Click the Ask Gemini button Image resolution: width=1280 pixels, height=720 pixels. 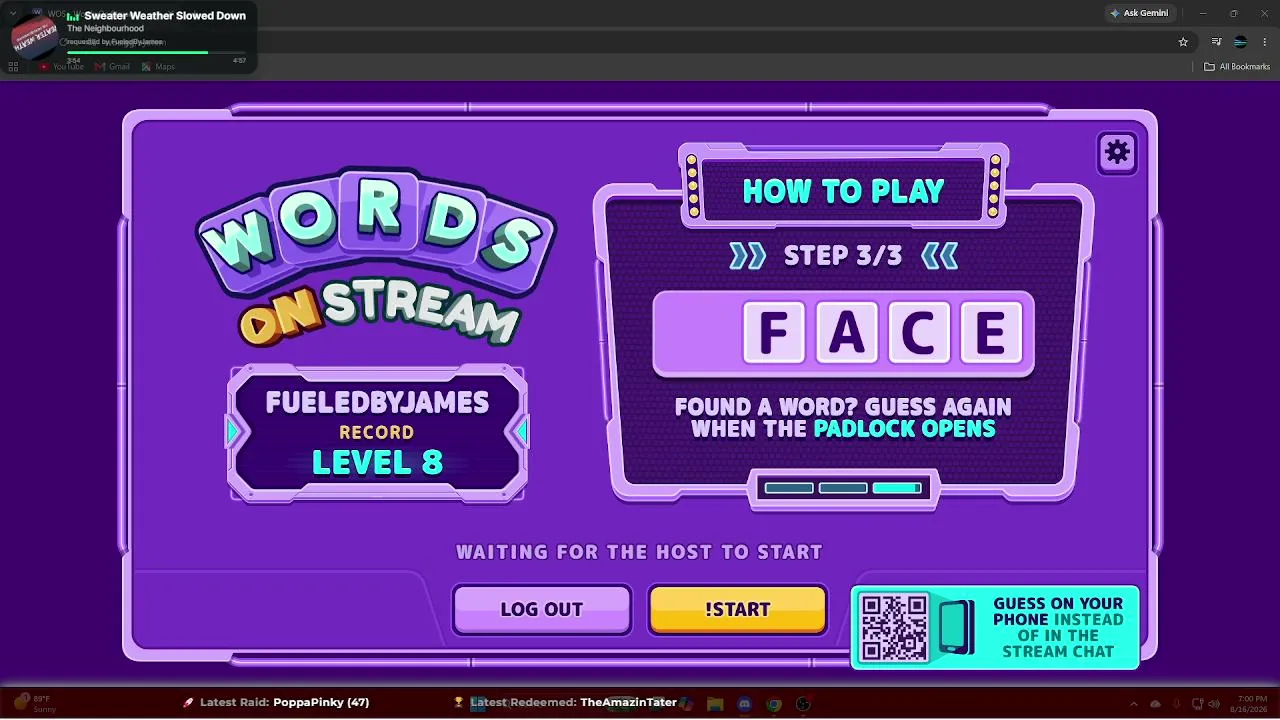coord(1138,13)
